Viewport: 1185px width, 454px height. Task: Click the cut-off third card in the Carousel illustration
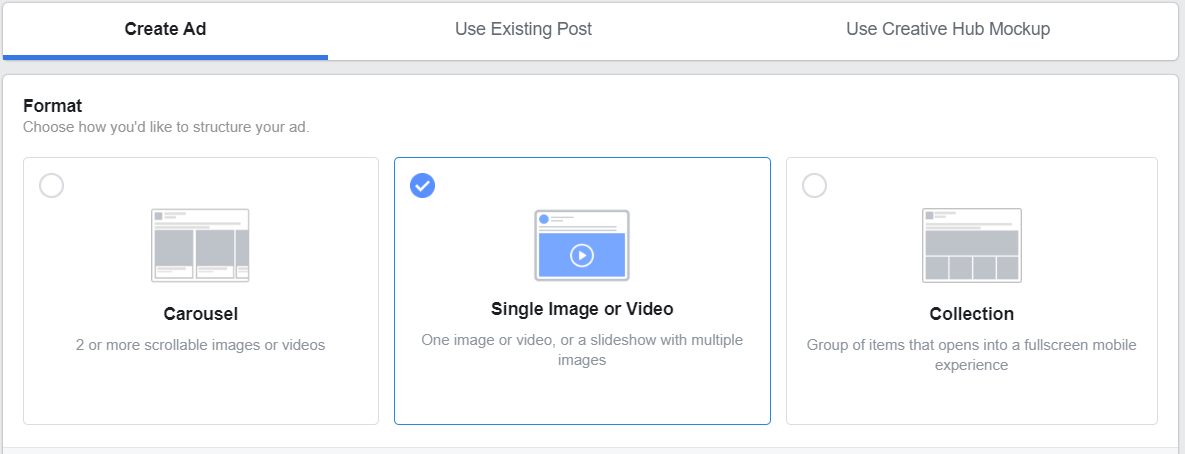pos(243,255)
